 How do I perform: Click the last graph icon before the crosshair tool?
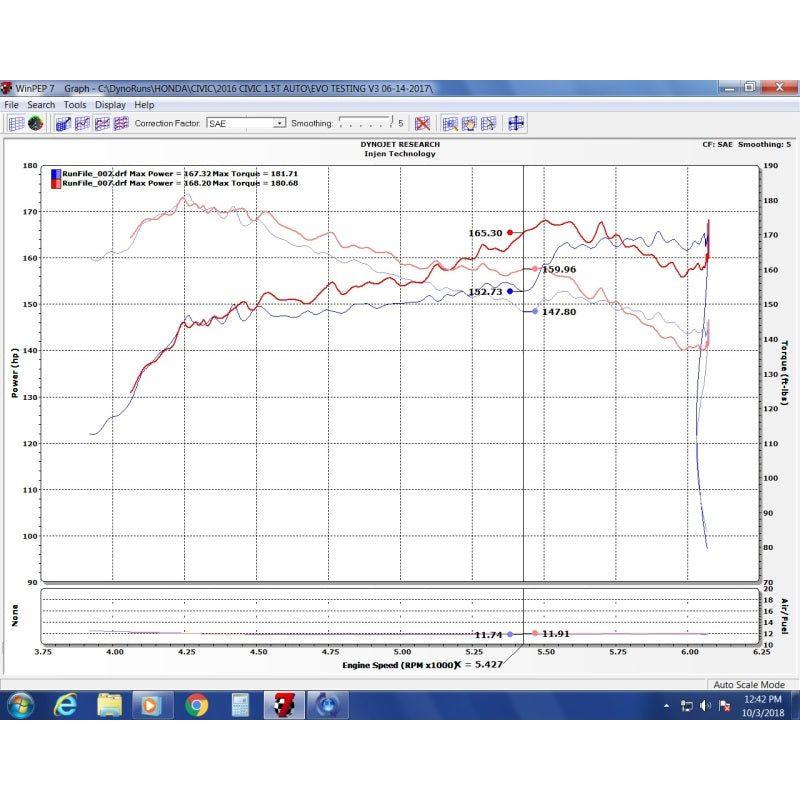click(x=490, y=123)
